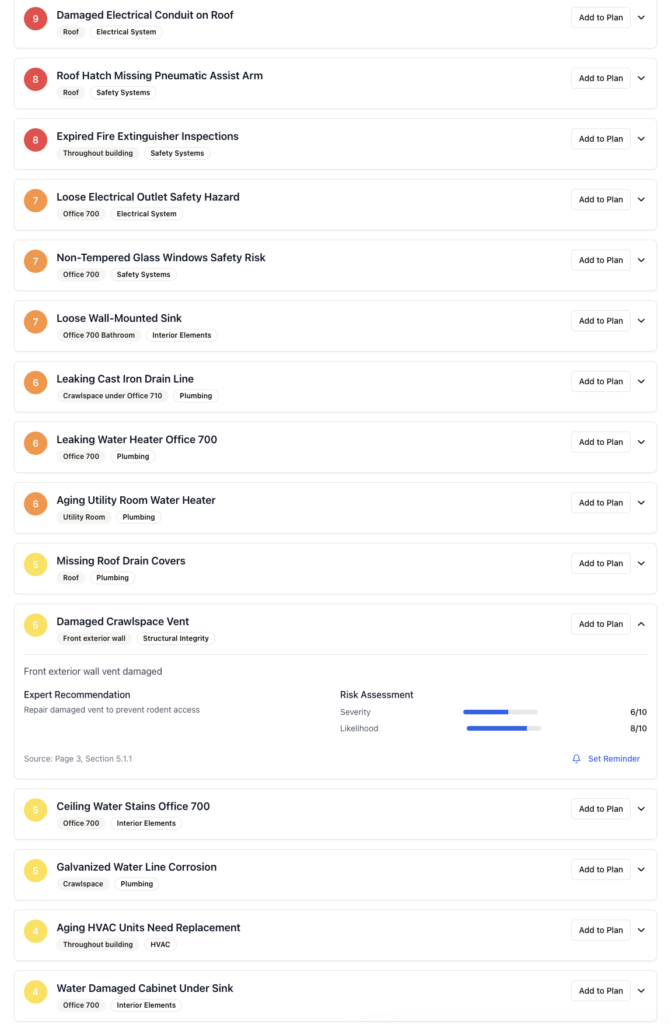Expand Ceiling Water Stains Office 700 details
The image size is (671, 1024).
pos(641,809)
